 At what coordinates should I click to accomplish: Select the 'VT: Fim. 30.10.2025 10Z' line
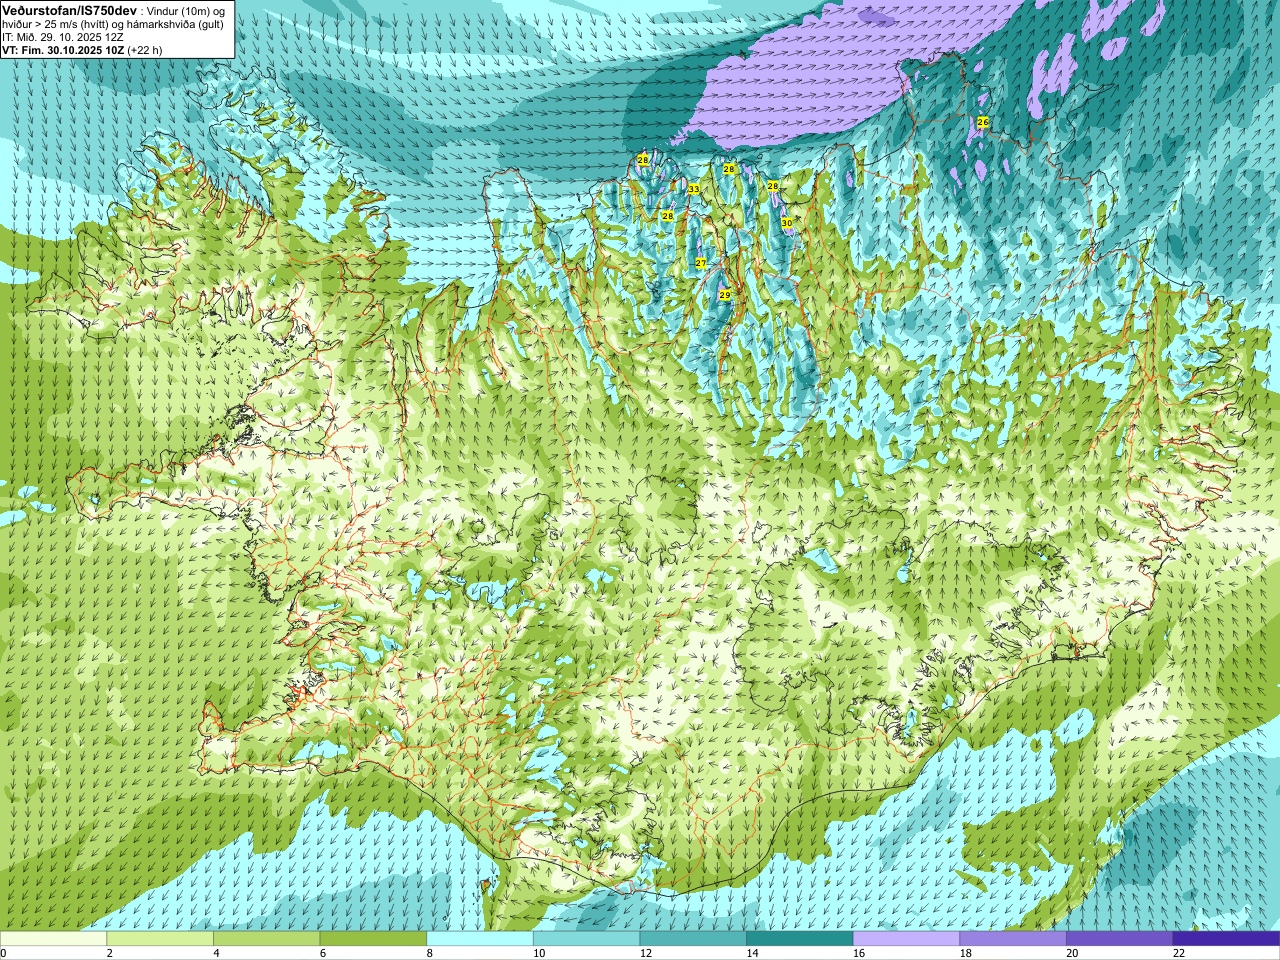[x=63, y=49]
